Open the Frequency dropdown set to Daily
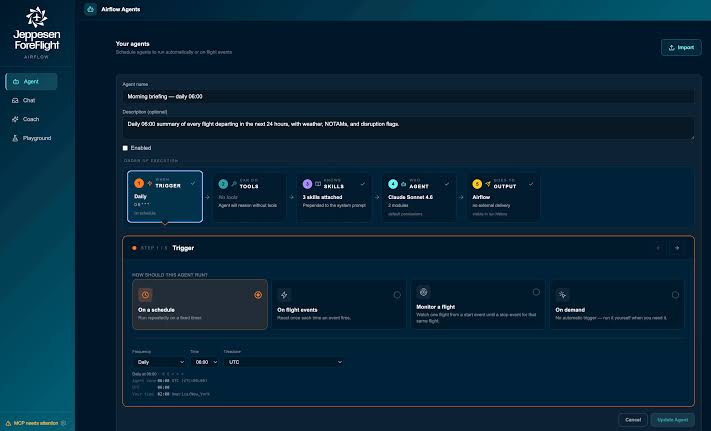Screen dimensions: 711x431 [159, 362]
